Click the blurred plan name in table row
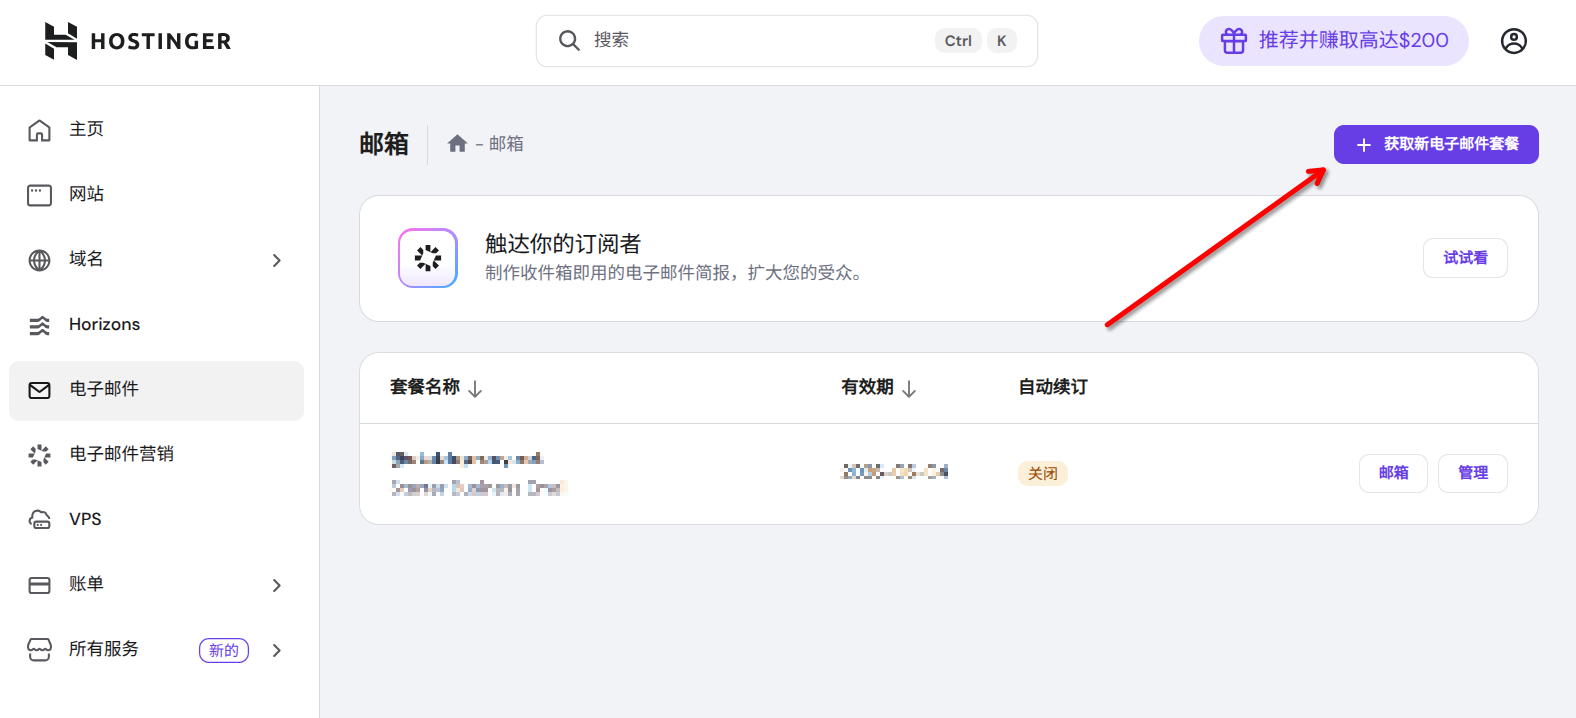Viewport: 1576px width, 718px height. 467,459
